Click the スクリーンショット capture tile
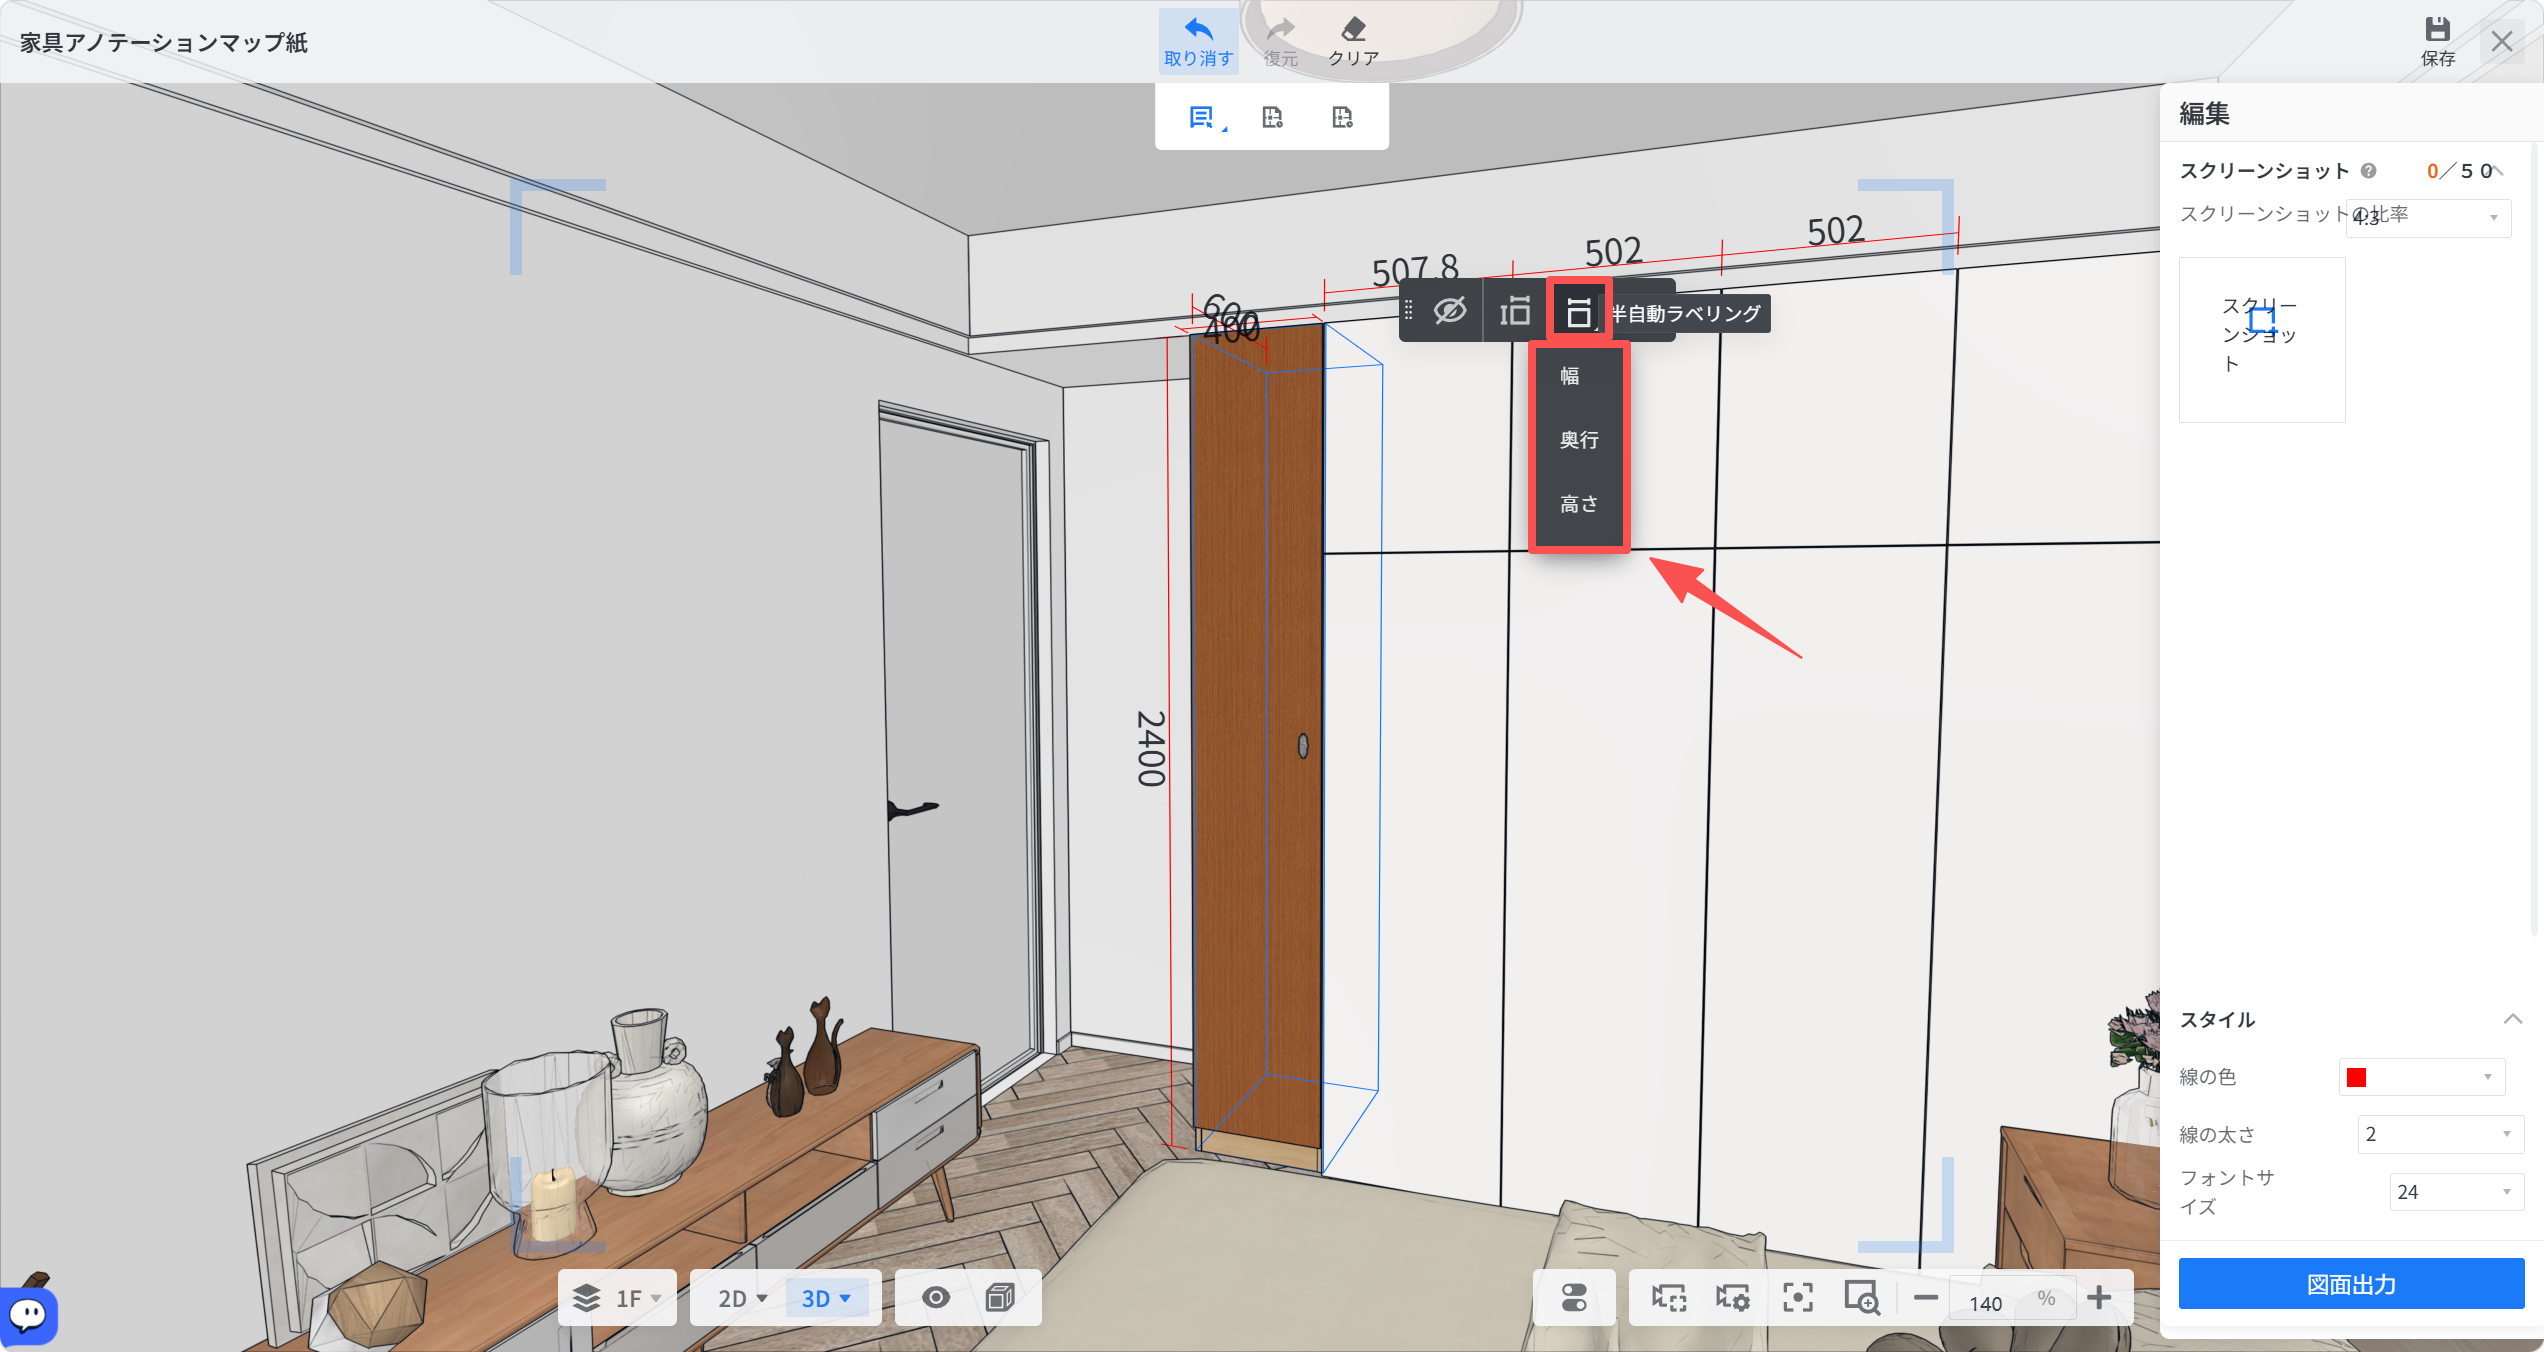The width and height of the screenshot is (2544, 1352). (x=2262, y=339)
